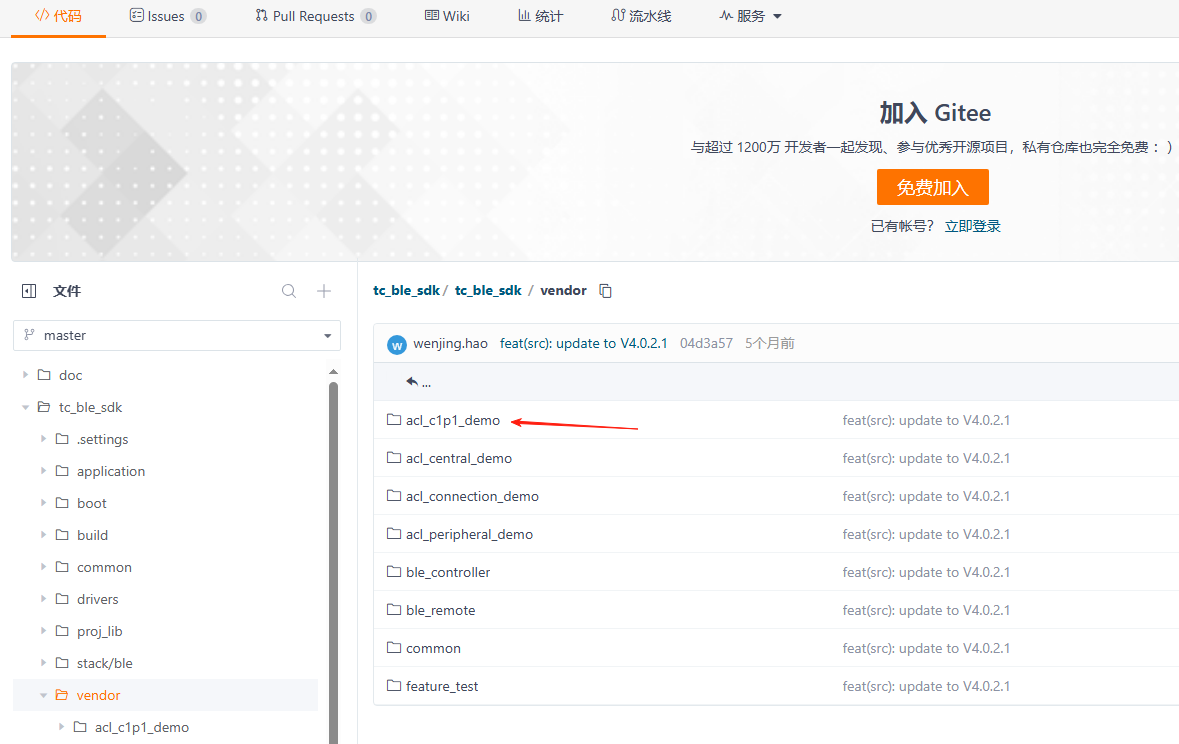Click the ble_remote folder icon
1179x744 pixels.
coord(394,609)
